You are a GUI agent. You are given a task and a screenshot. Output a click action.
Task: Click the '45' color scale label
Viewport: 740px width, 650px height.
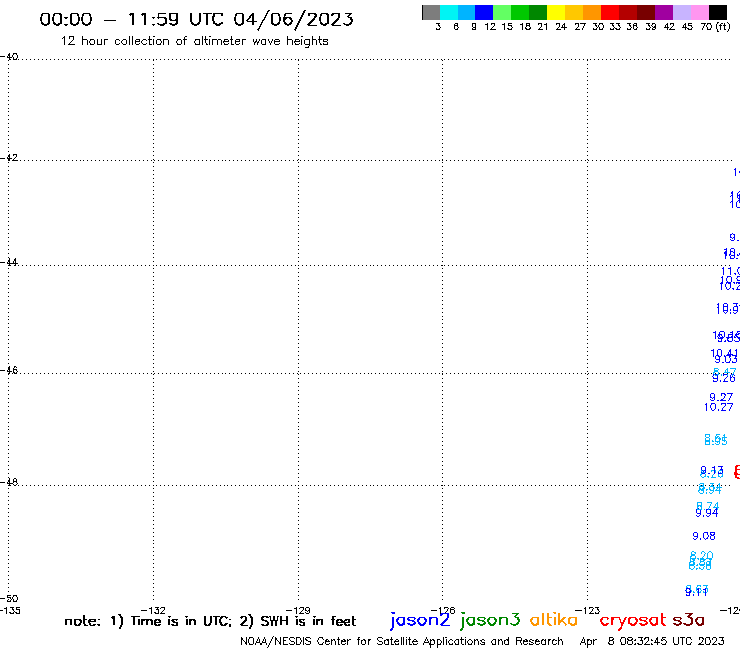(687, 26)
